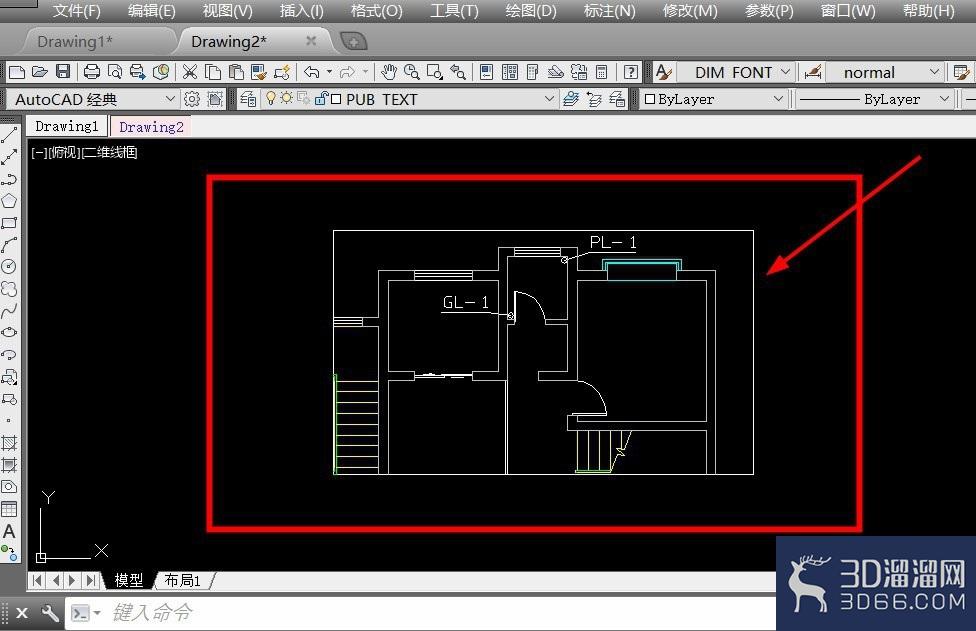Screen dimensions: 976x631
Task: Select the Spline draw tool
Action: (x=9, y=311)
